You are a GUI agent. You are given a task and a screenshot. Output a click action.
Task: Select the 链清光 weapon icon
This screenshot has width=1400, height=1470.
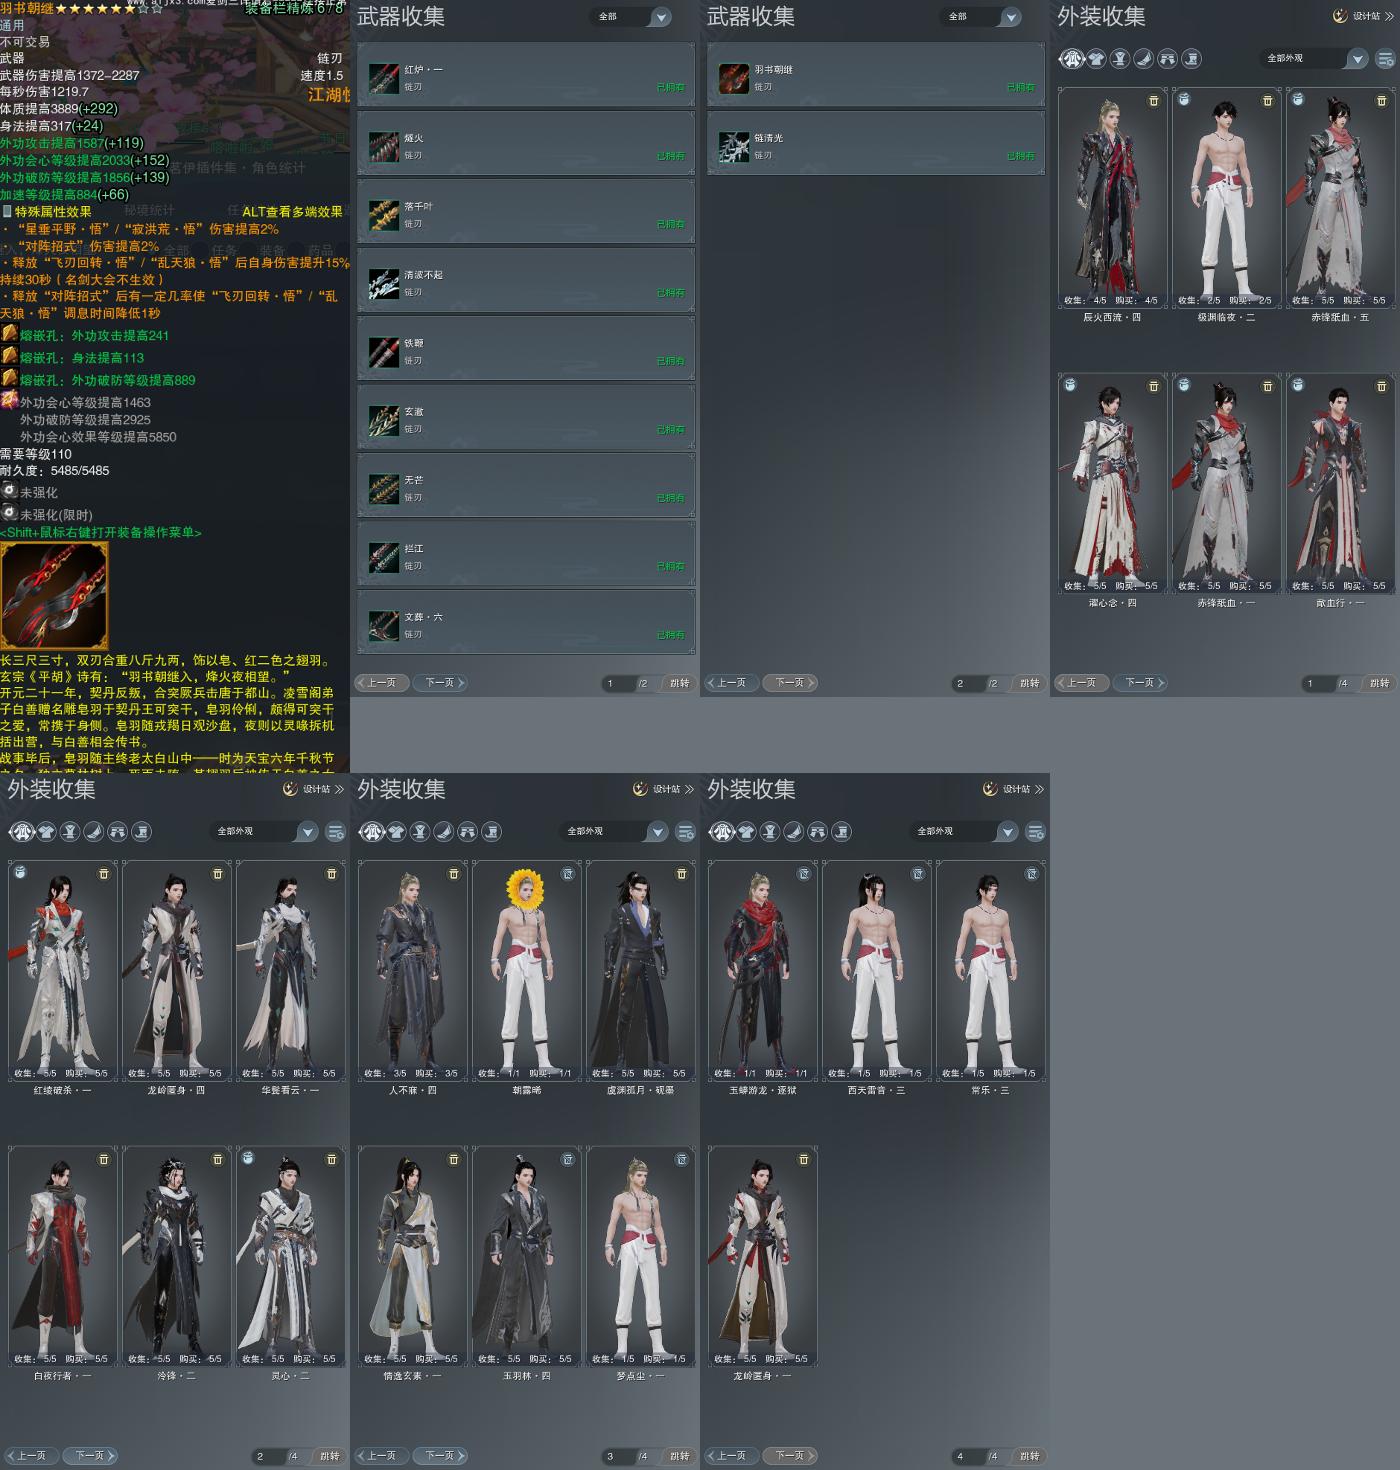[734, 147]
